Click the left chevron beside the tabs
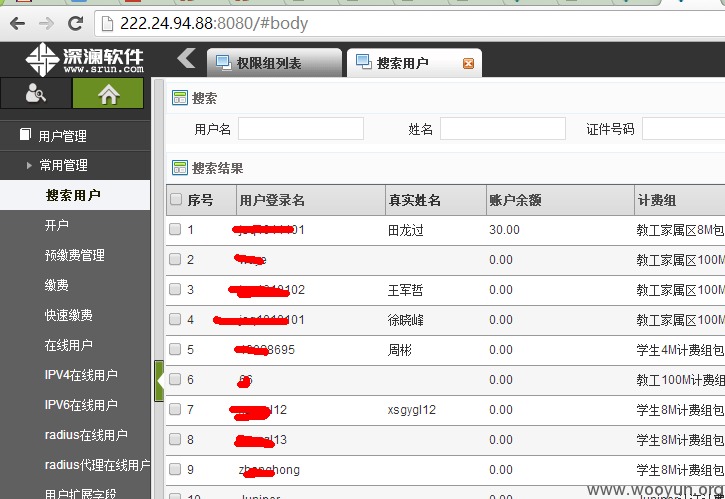The height and width of the screenshot is (499, 725). tap(186, 59)
